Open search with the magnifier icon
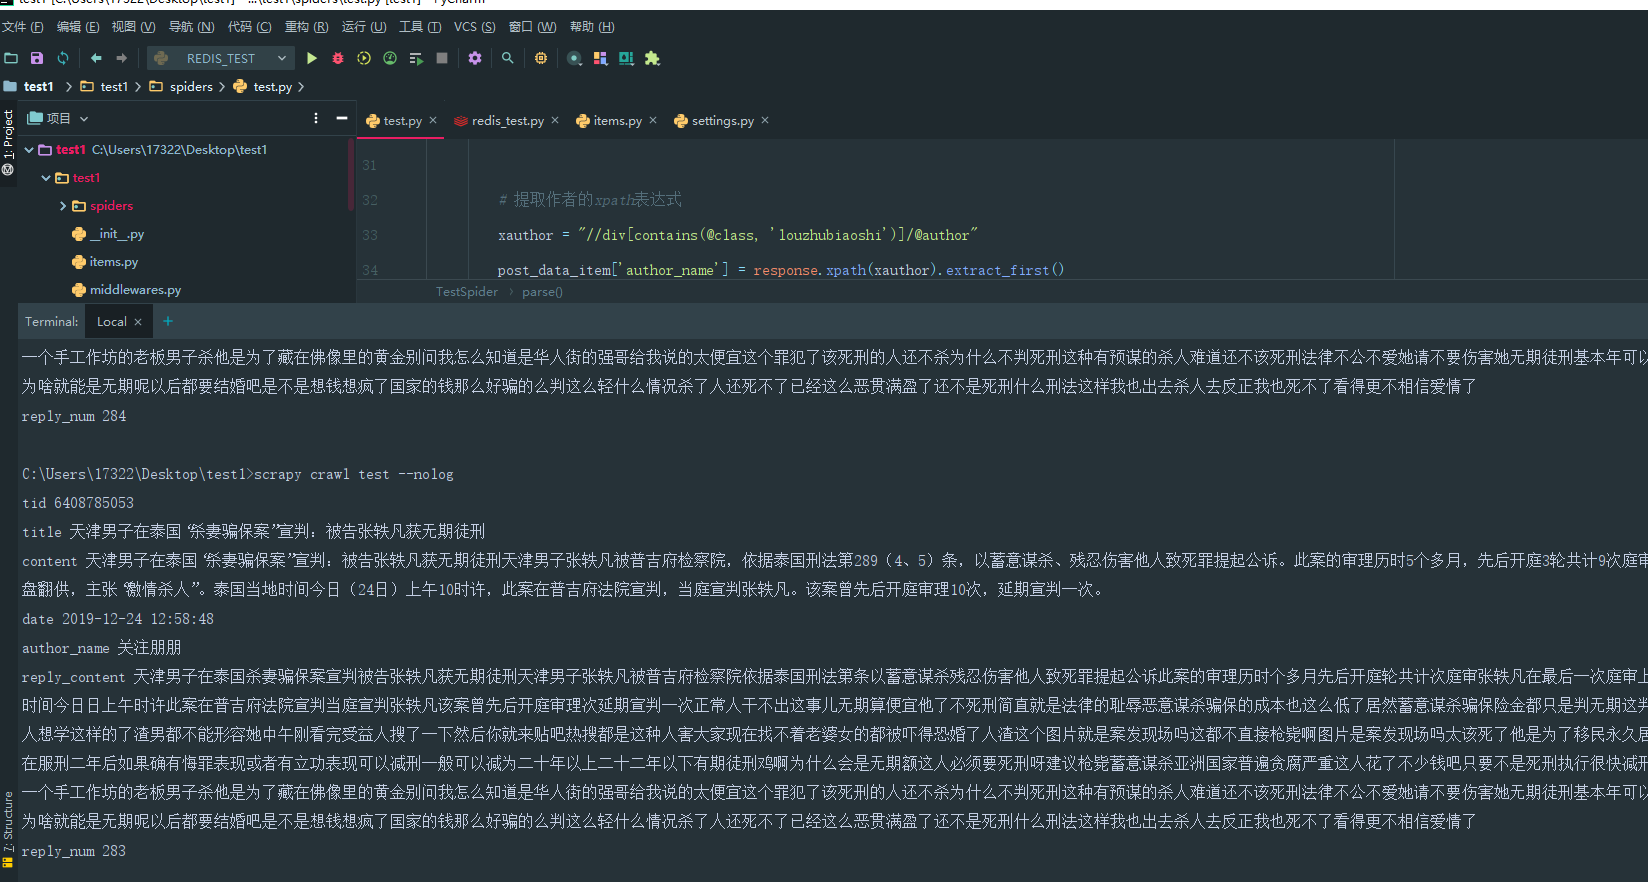 [x=508, y=58]
